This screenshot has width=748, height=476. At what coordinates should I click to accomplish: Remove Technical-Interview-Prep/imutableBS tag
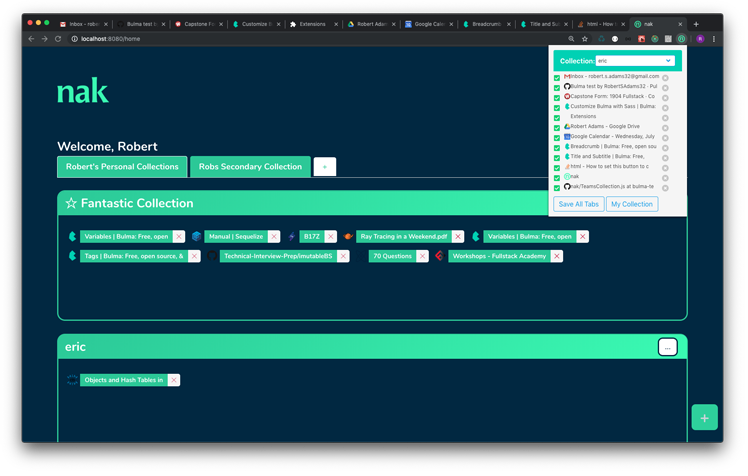(343, 257)
